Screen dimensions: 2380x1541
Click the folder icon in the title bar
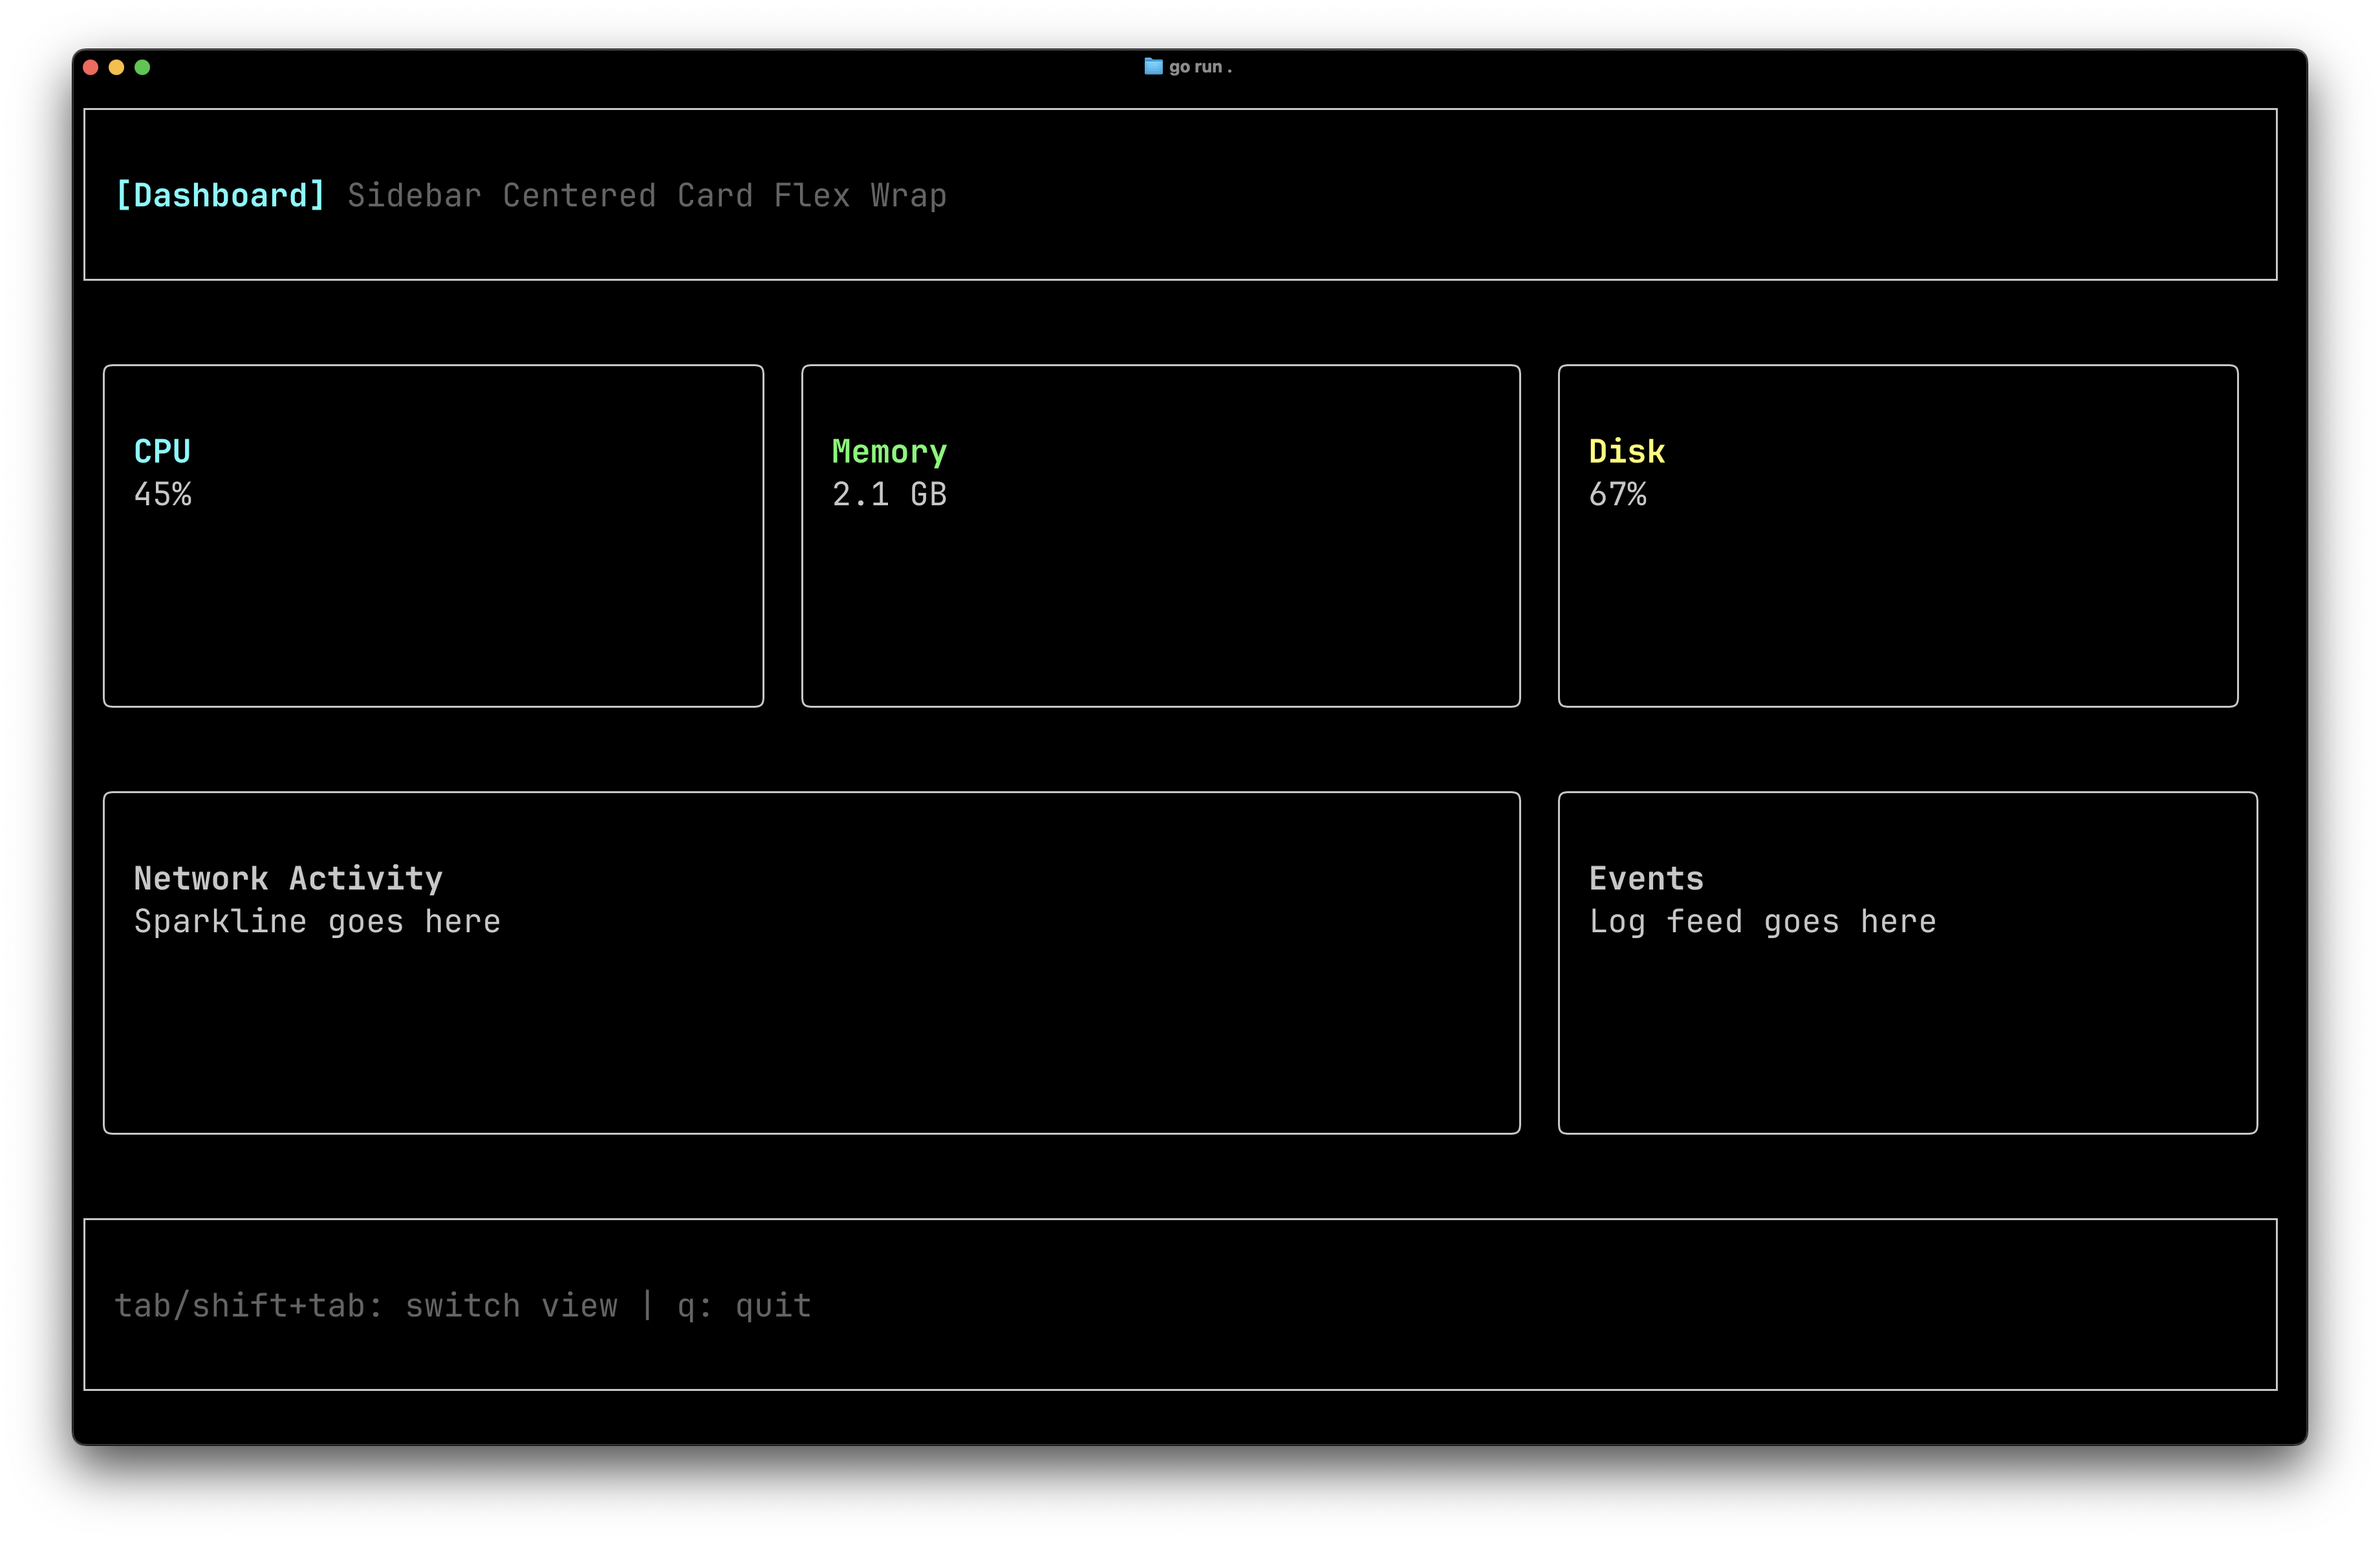coord(1153,66)
